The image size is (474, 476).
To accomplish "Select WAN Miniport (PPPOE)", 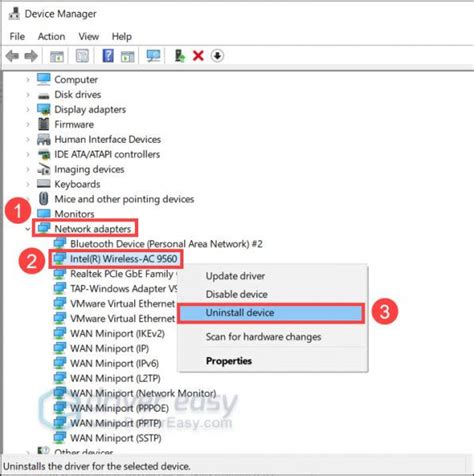I will point(119,408).
